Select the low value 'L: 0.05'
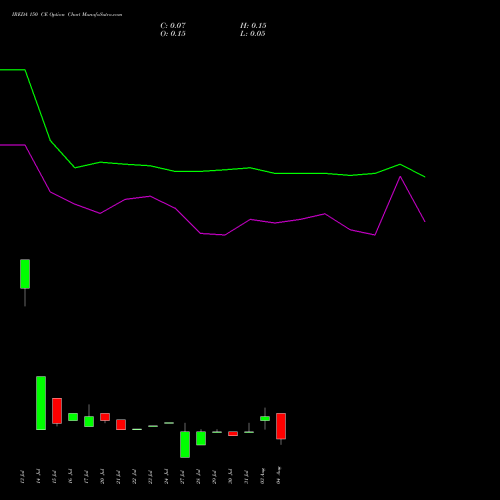Viewport: 500px width, 500px height. 253,34
